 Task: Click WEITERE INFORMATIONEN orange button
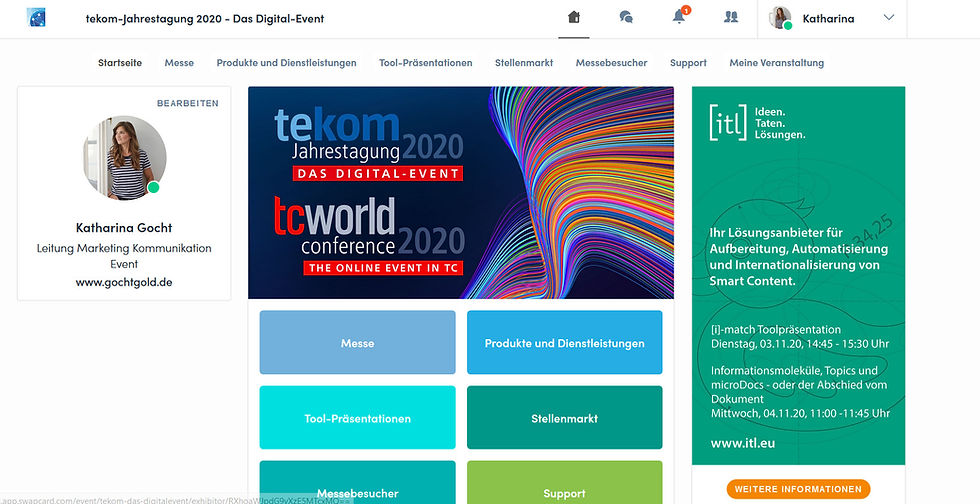[798, 489]
